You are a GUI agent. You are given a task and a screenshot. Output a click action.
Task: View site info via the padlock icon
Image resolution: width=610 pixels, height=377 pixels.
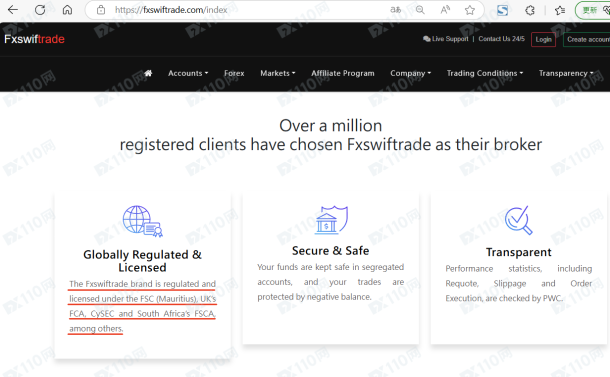[x=101, y=10]
